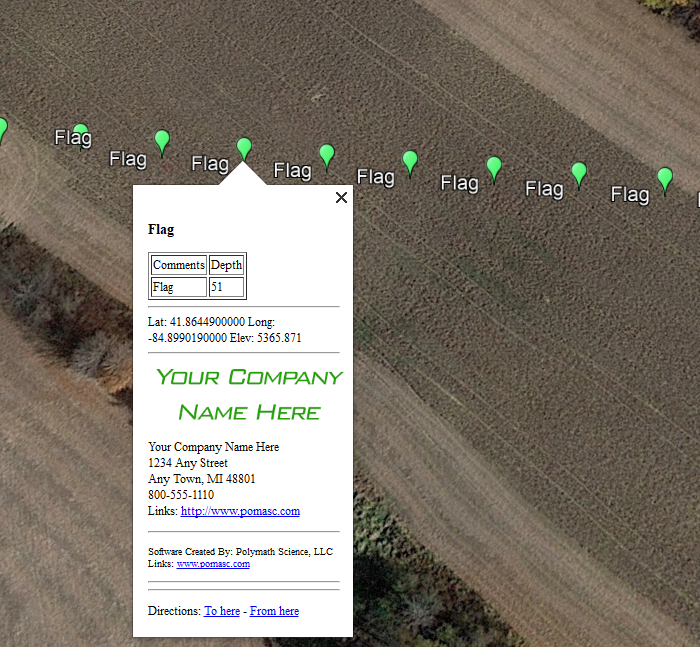Click the Comments table header cell

click(x=179, y=265)
